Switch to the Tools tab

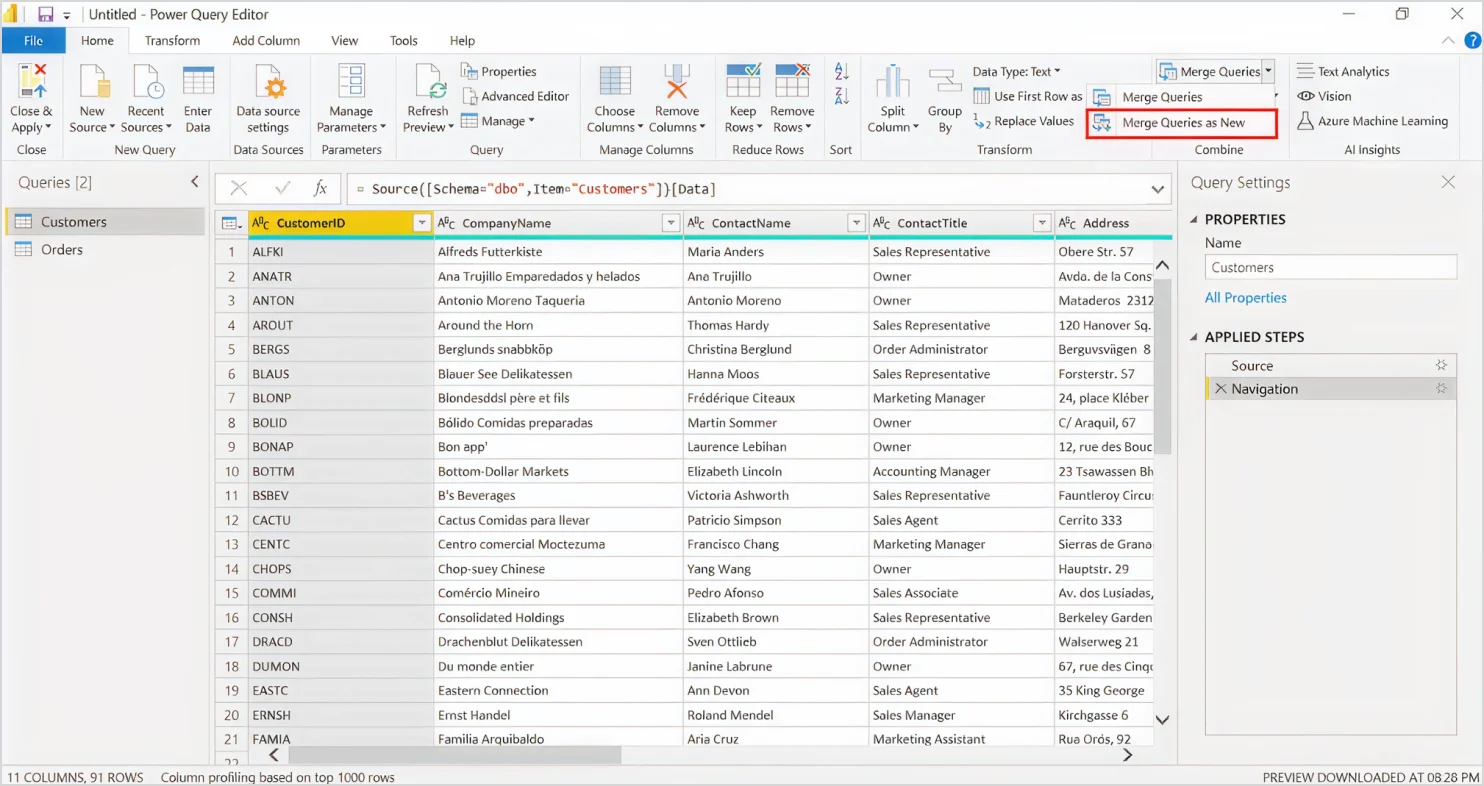404,41
